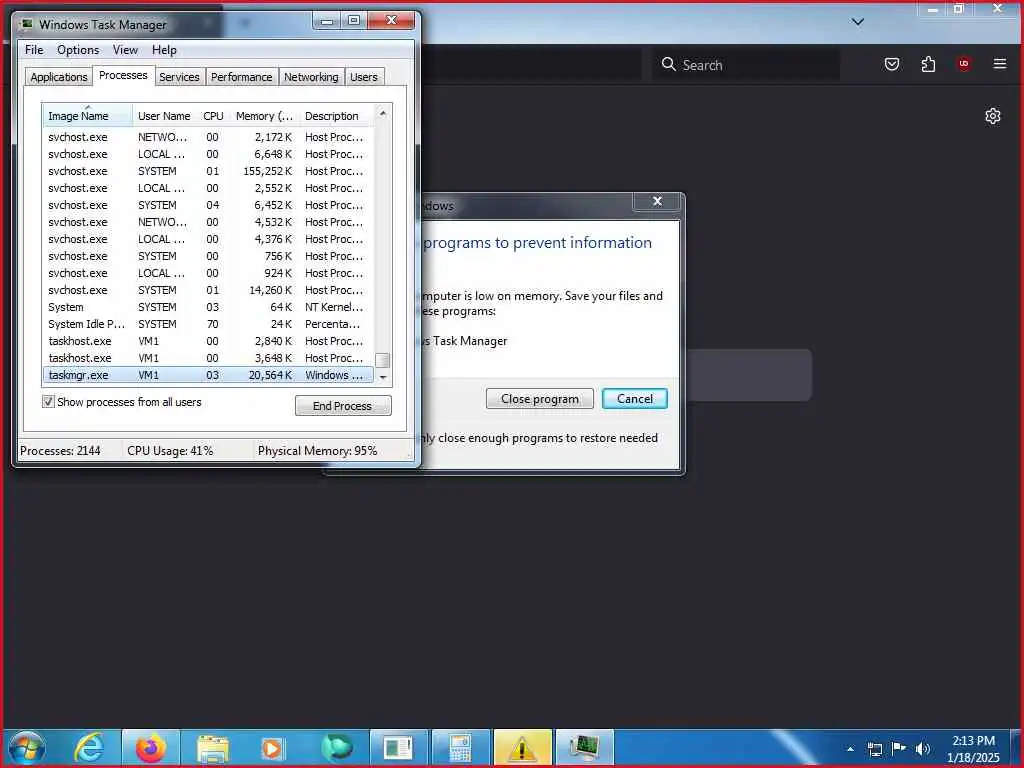Expand the Firefox list-all-tabs chevron

[x=858, y=22]
